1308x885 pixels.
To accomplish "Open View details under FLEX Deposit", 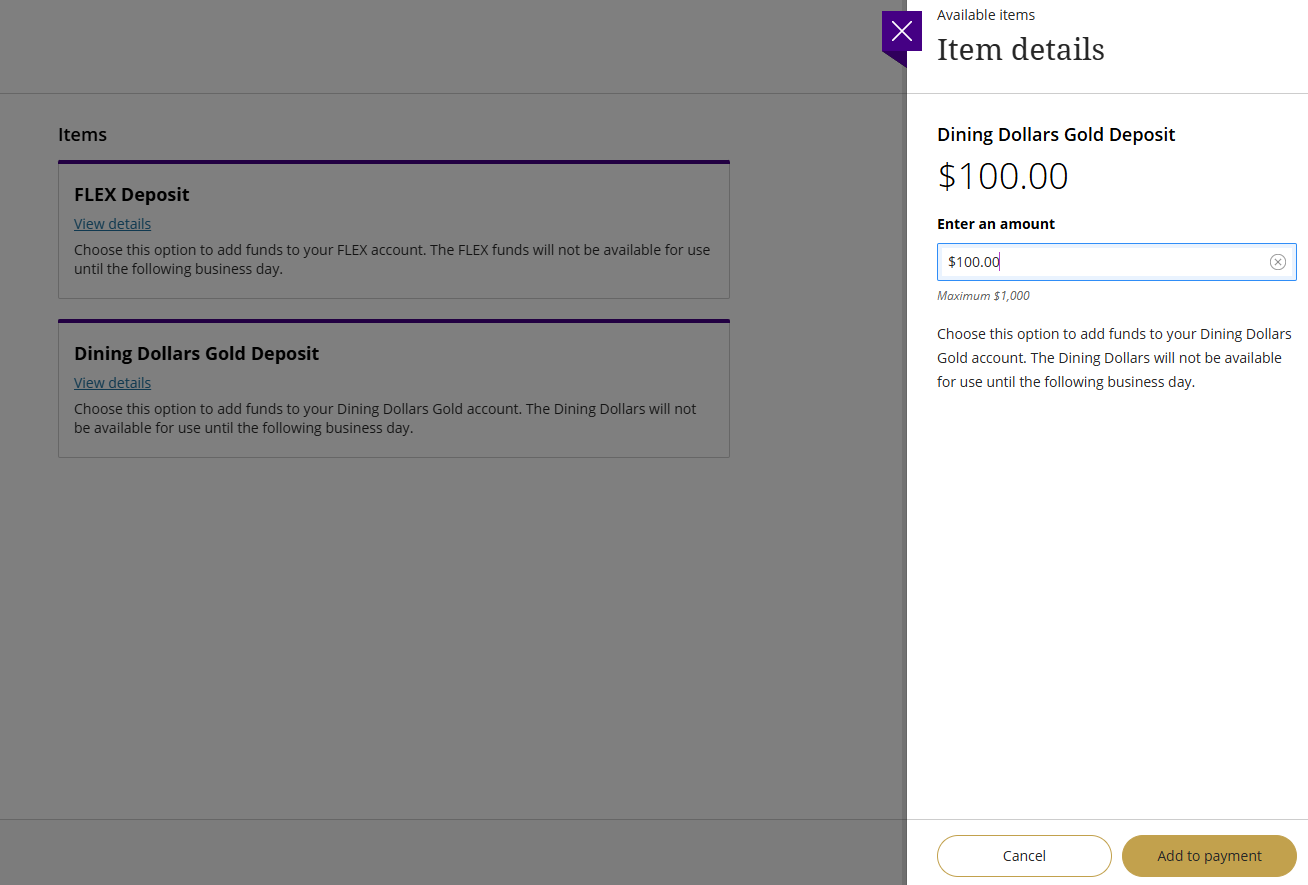I will coord(112,224).
